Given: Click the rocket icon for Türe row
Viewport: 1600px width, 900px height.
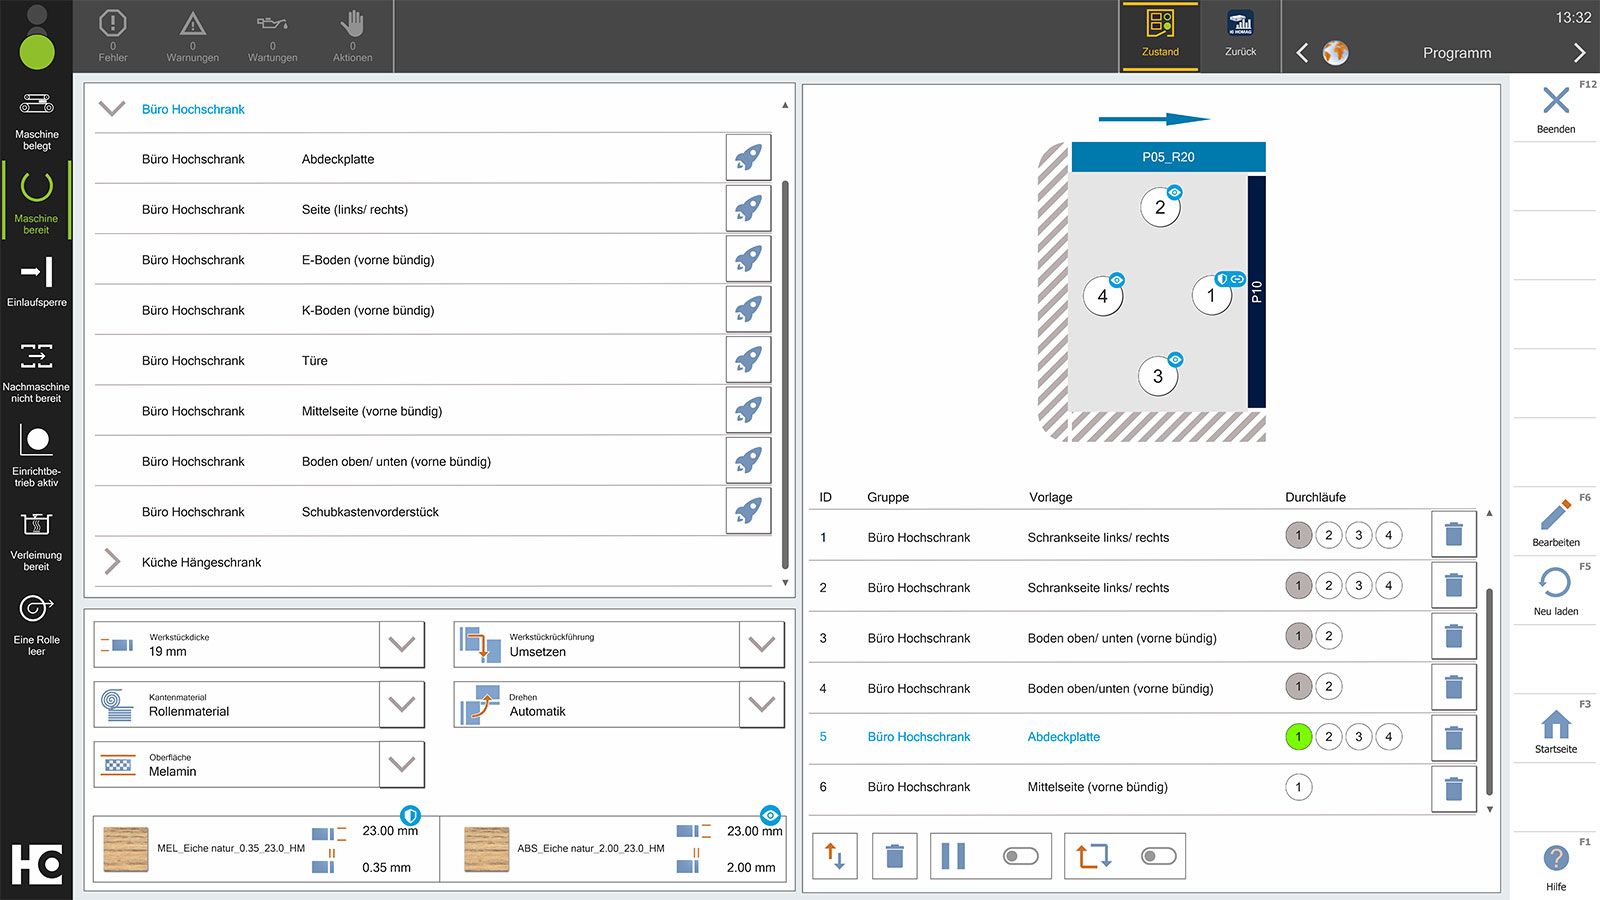Looking at the screenshot, I should pyautogui.click(x=748, y=360).
